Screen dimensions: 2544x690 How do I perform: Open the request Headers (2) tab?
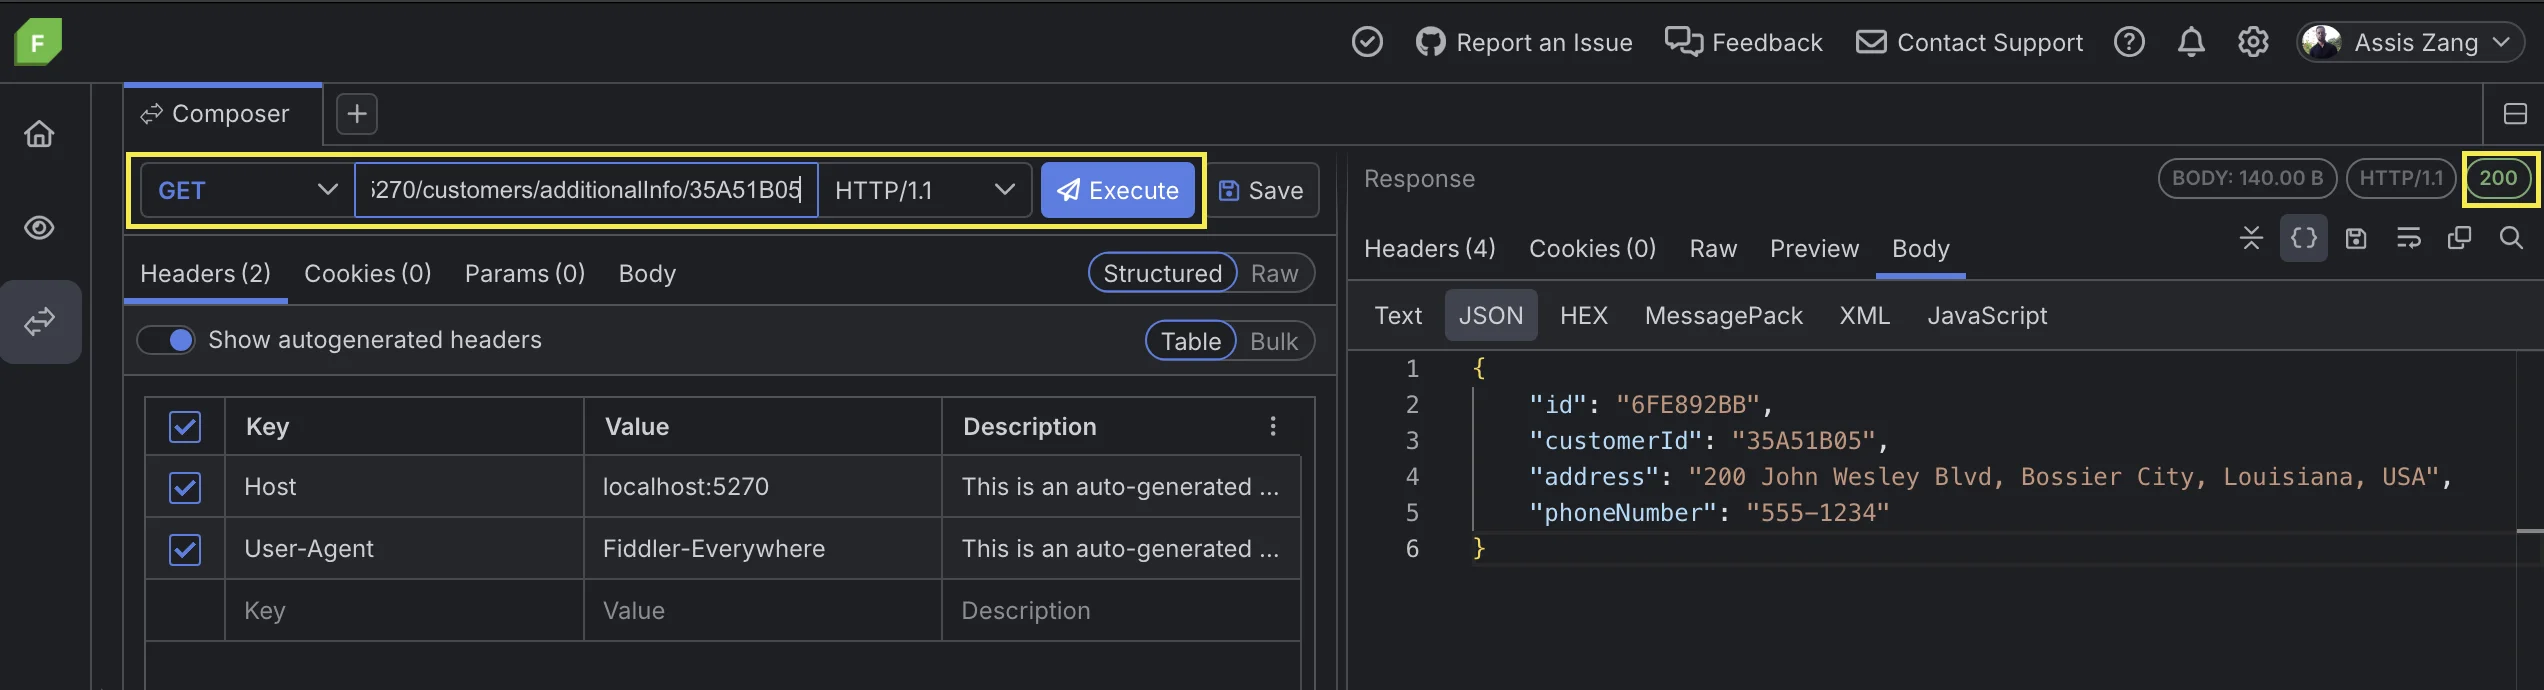pos(205,274)
